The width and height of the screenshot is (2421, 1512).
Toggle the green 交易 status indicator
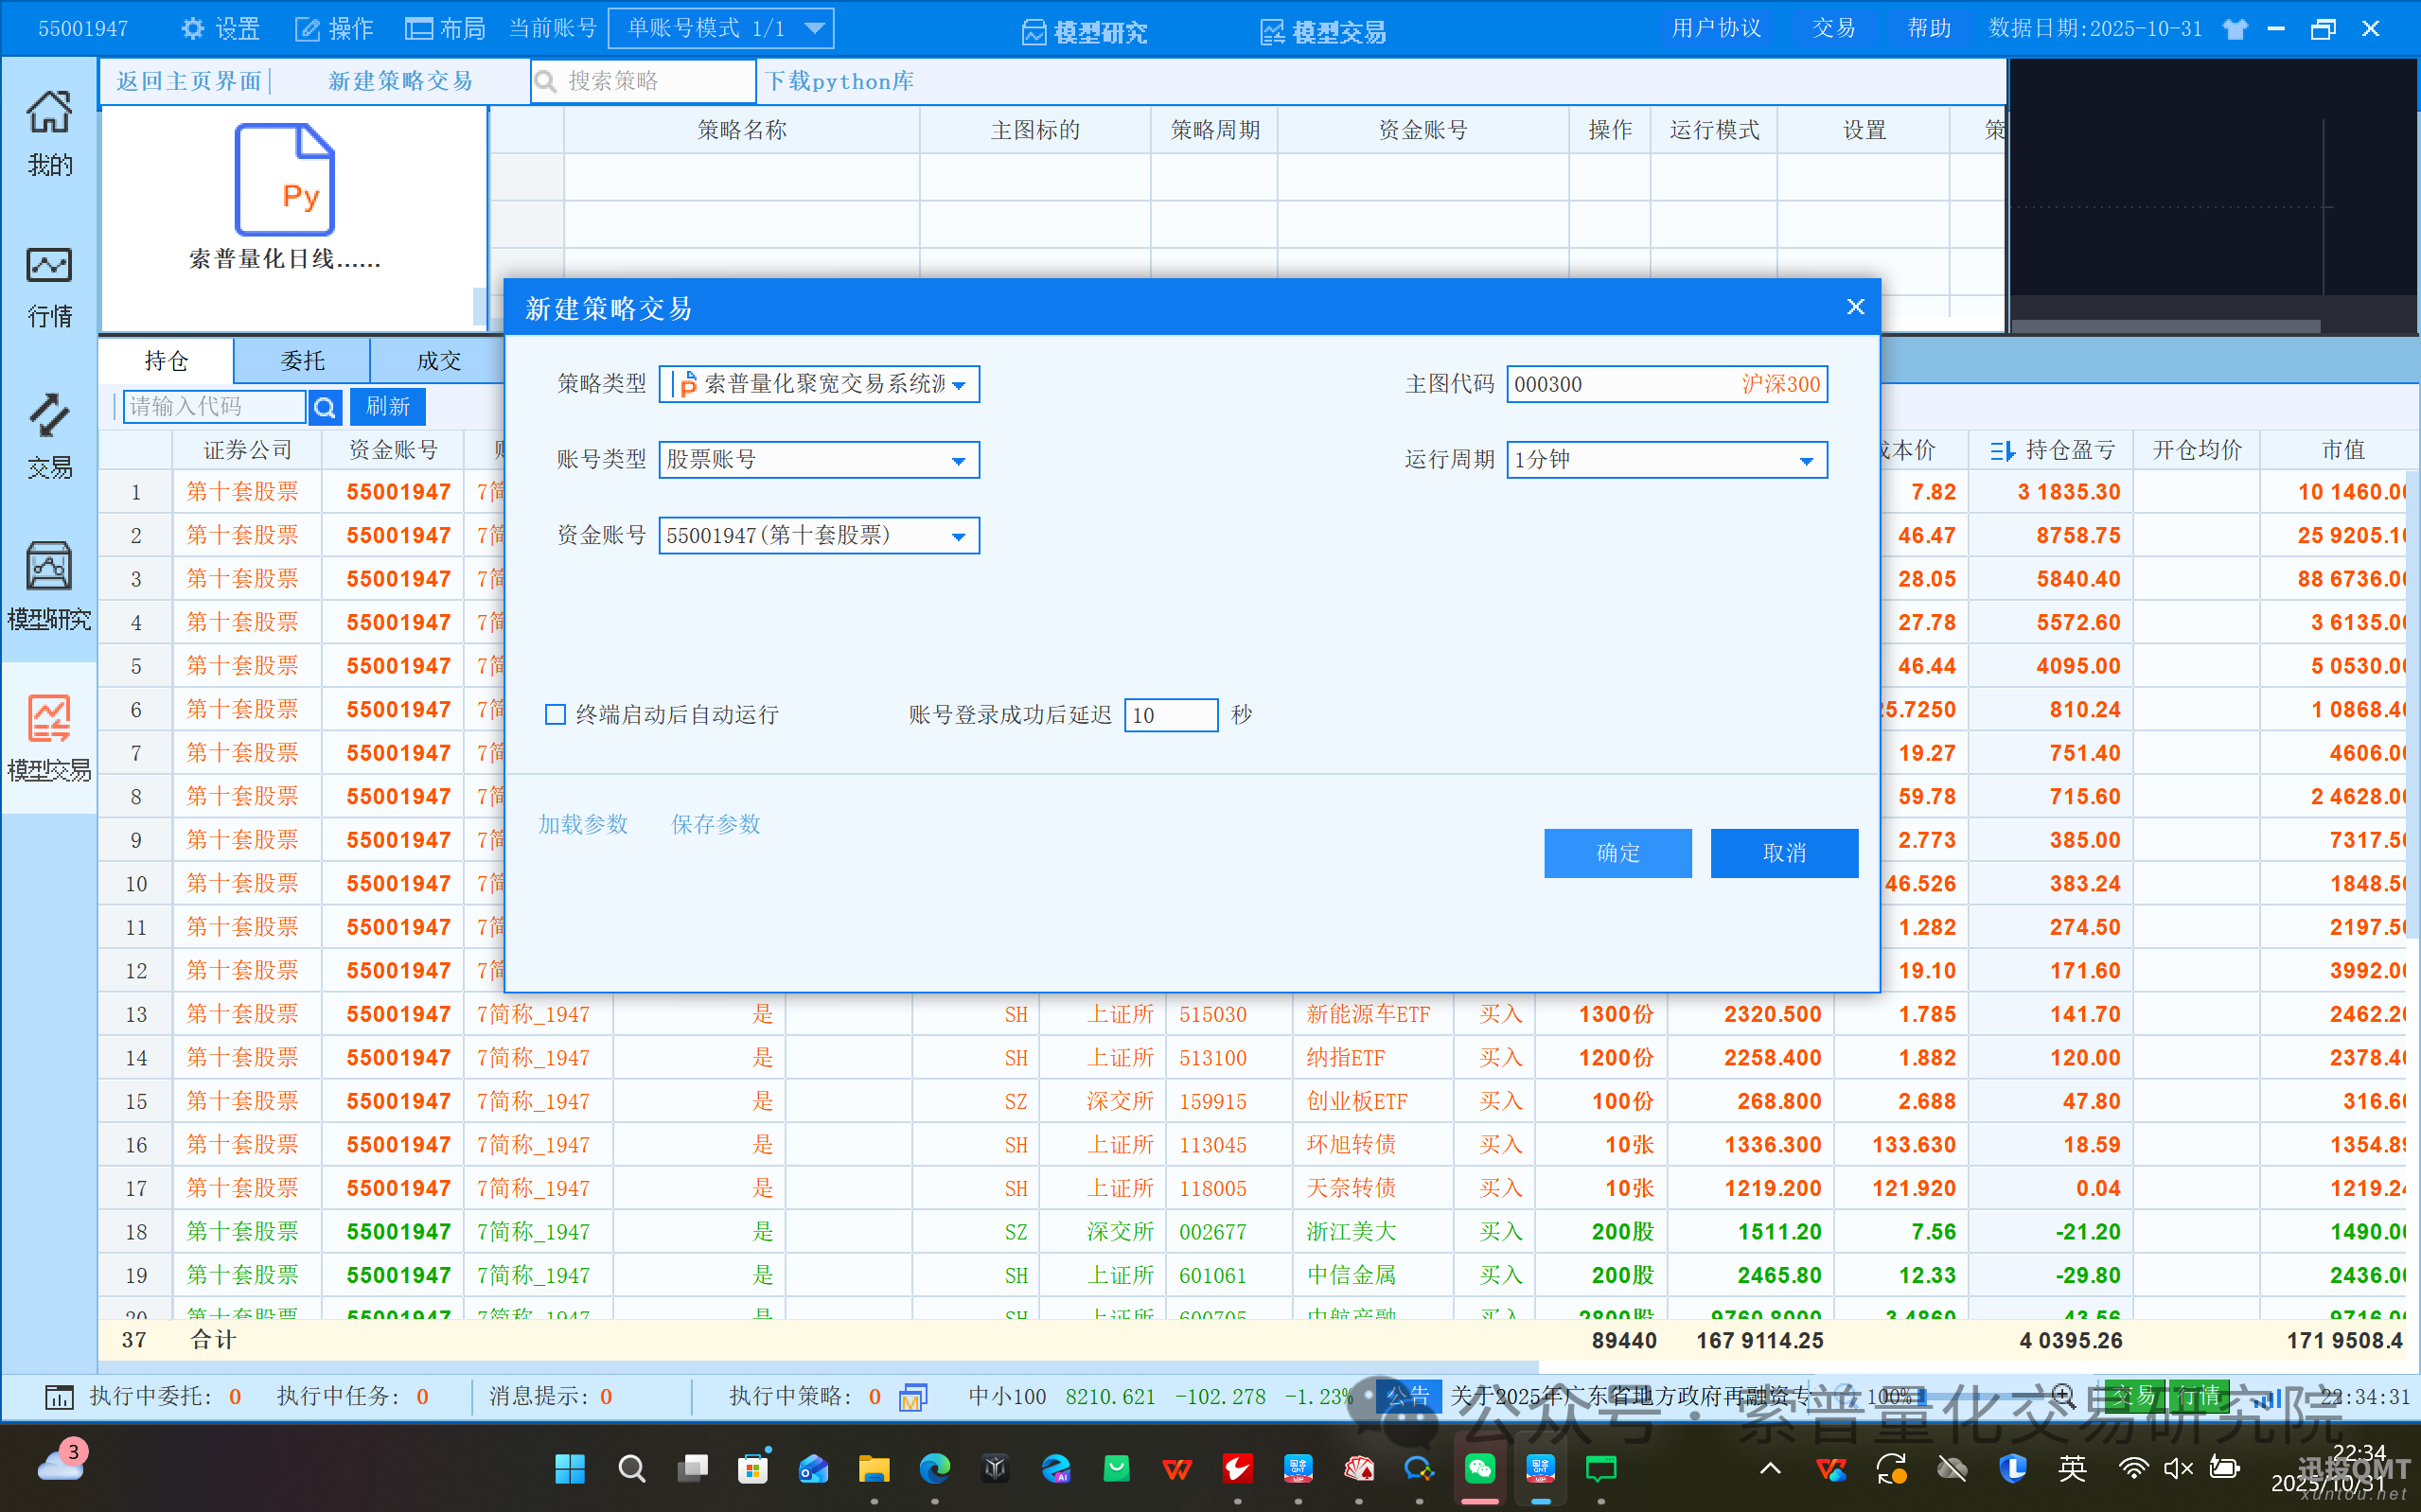[x=2134, y=1396]
